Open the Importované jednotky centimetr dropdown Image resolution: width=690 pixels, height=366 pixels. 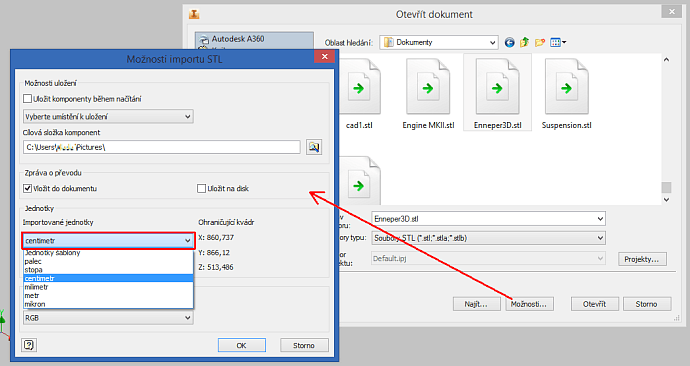tap(108, 241)
